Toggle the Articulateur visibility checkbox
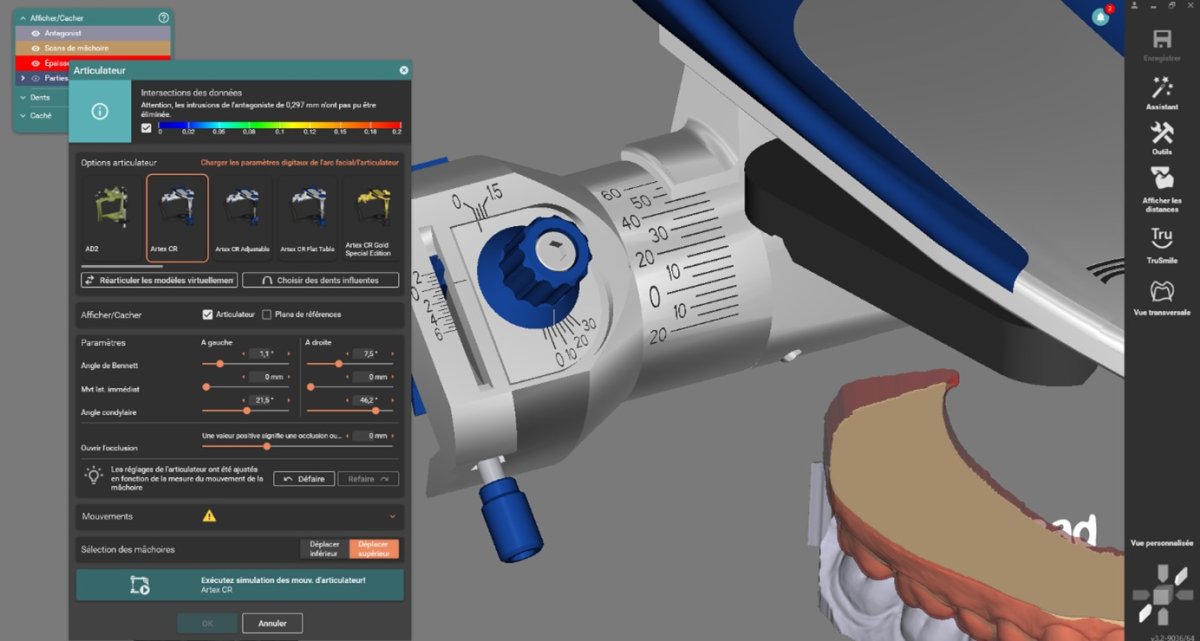The height and width of the screenshot is (641, 1200). [208, 315]
